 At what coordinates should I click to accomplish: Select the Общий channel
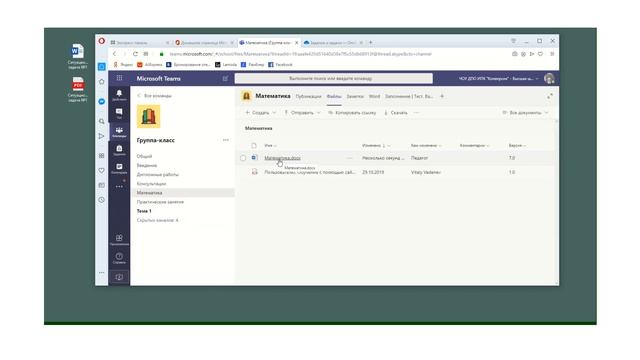144,156
